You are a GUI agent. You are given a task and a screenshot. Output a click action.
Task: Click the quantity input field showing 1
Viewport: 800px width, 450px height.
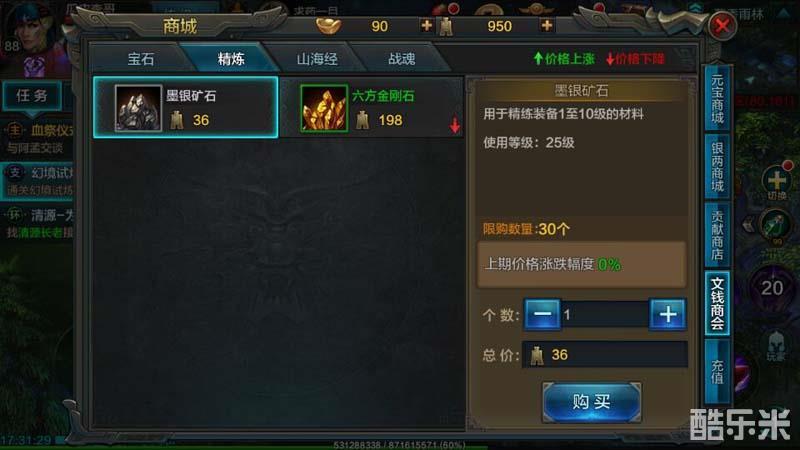click(605, 314)
